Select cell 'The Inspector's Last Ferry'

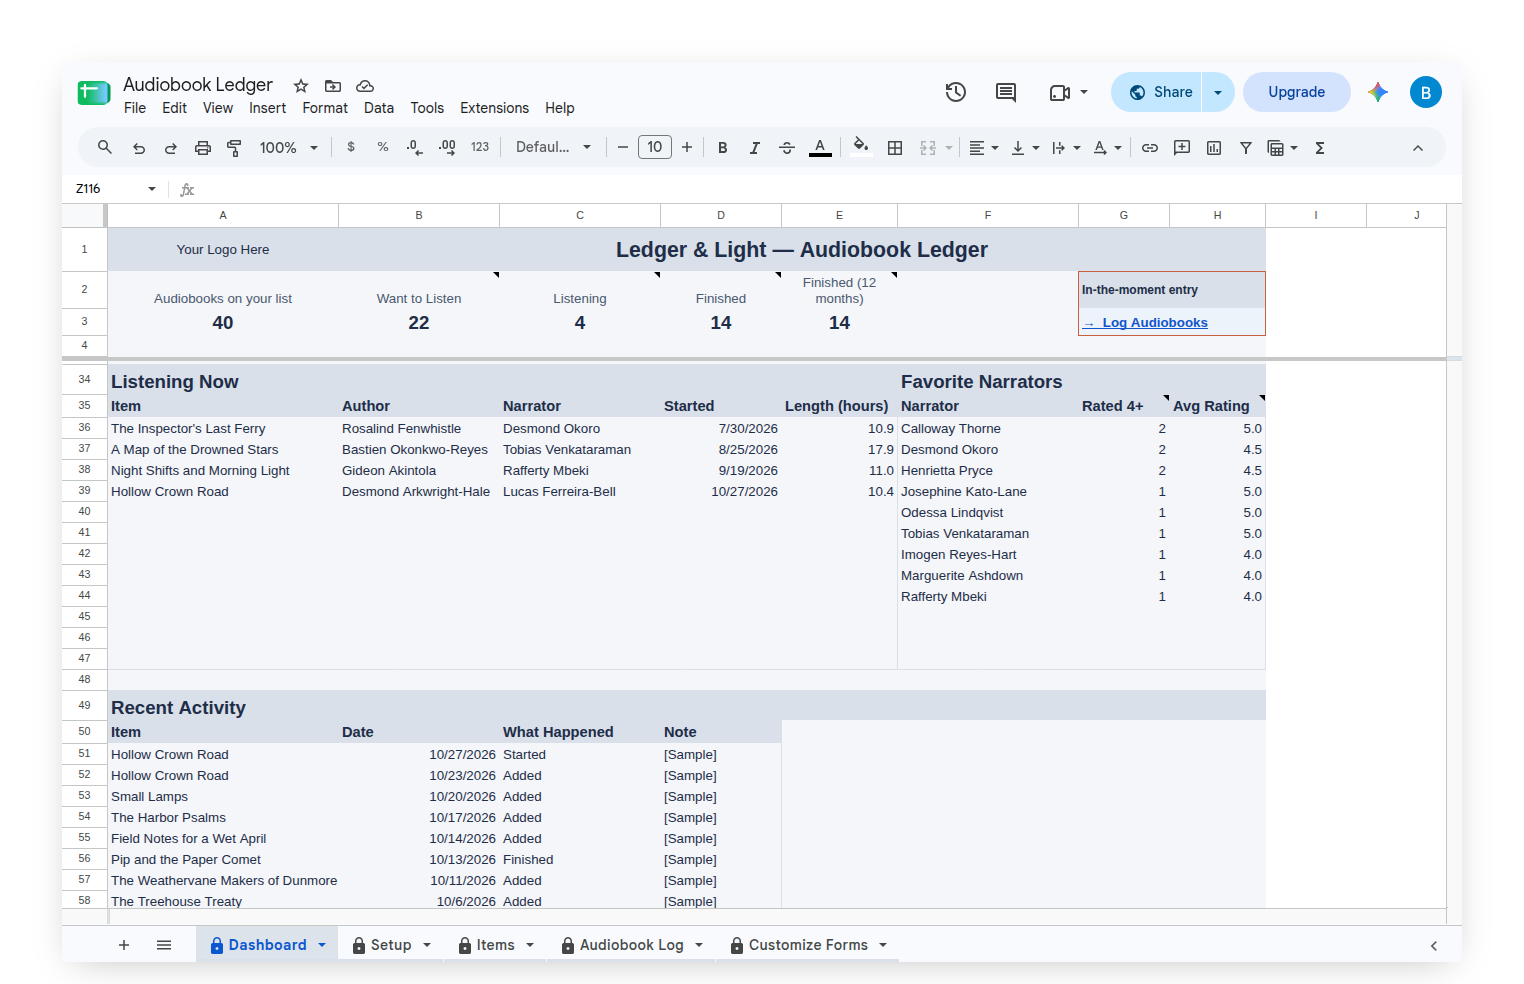(x=223, y=429)
